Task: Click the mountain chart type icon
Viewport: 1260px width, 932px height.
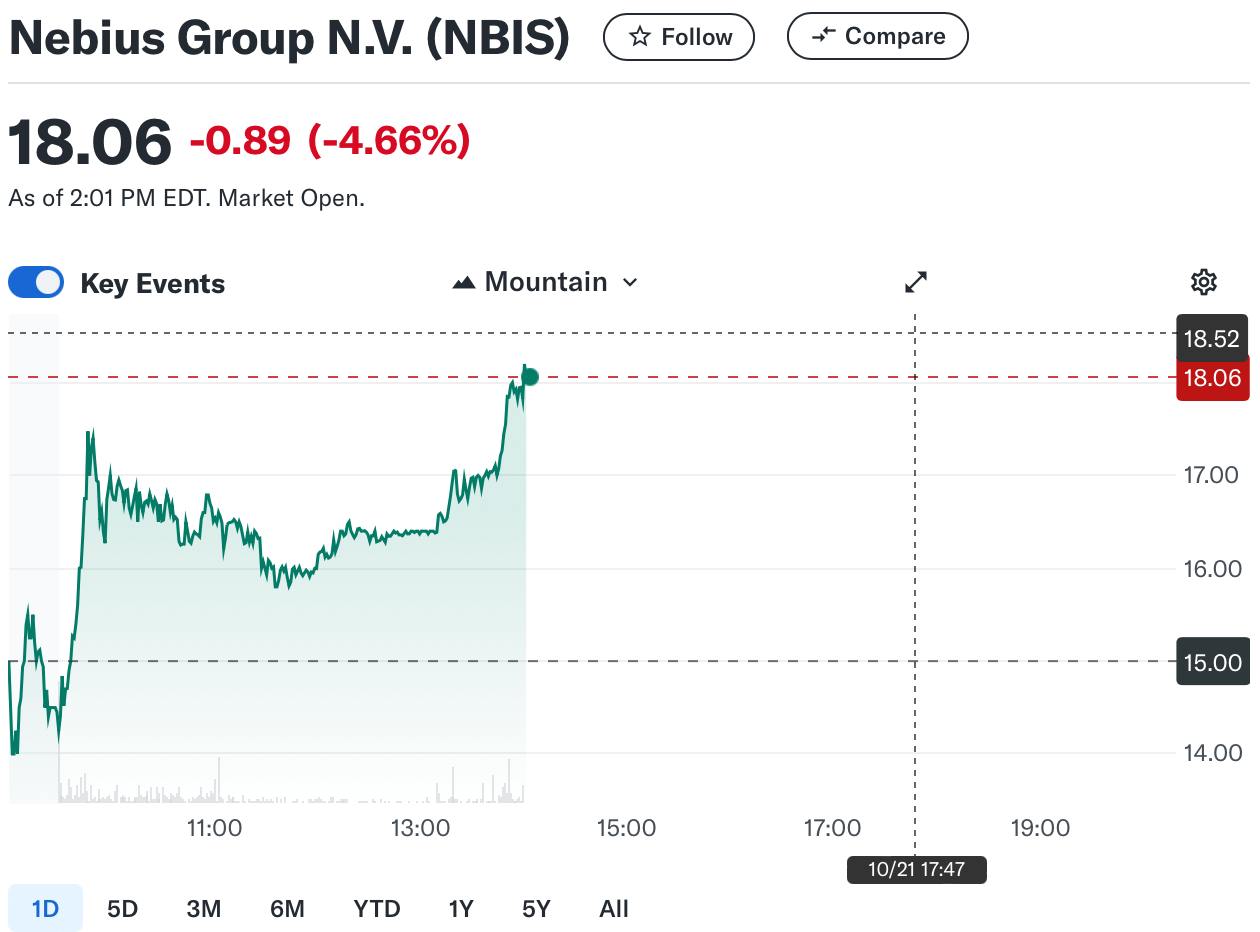Action: 463,283
